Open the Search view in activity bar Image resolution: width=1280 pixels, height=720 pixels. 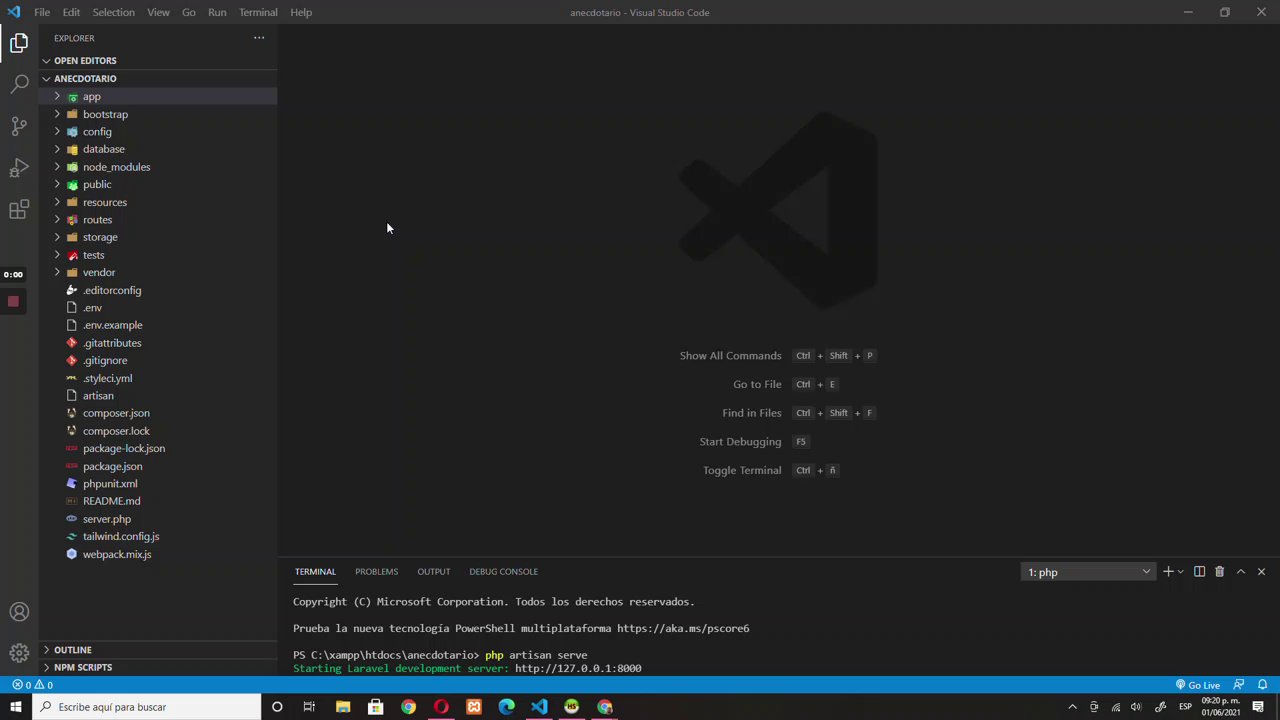[19, 85]
